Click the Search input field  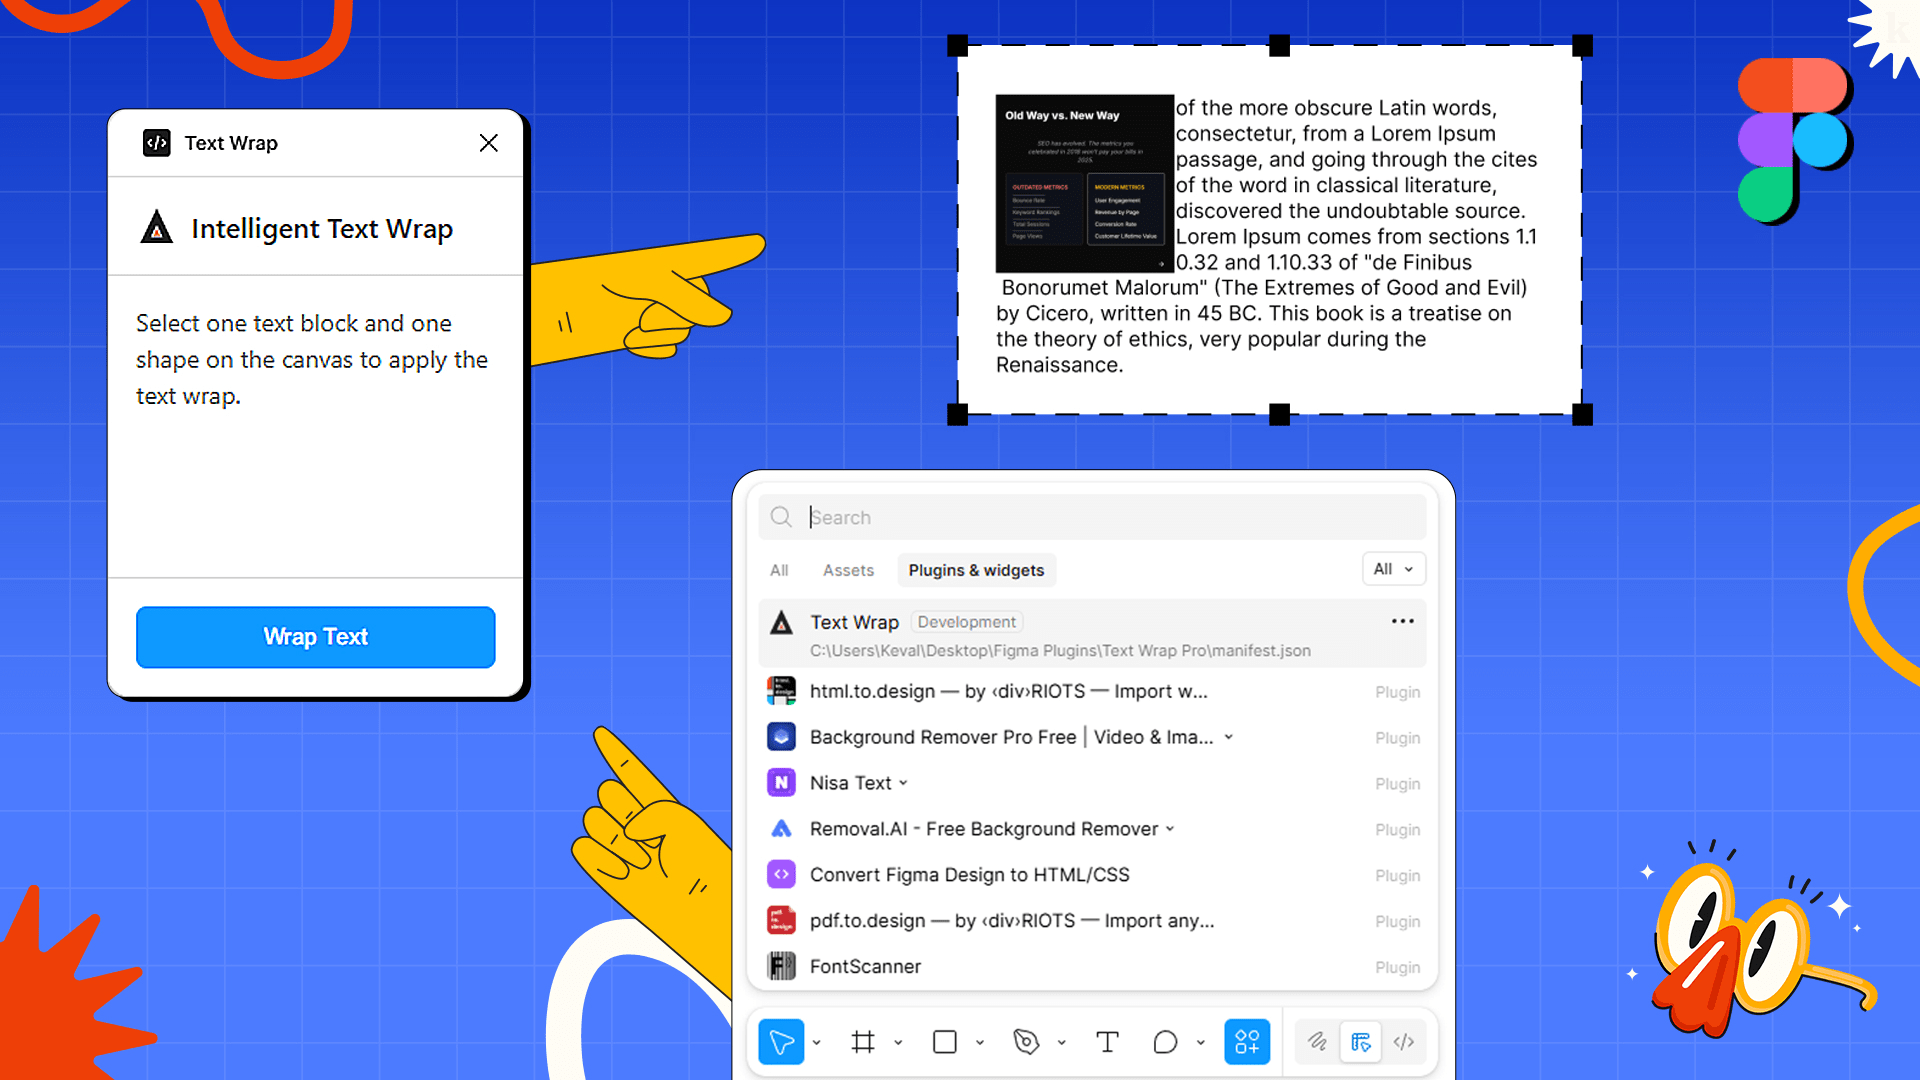1092,517
